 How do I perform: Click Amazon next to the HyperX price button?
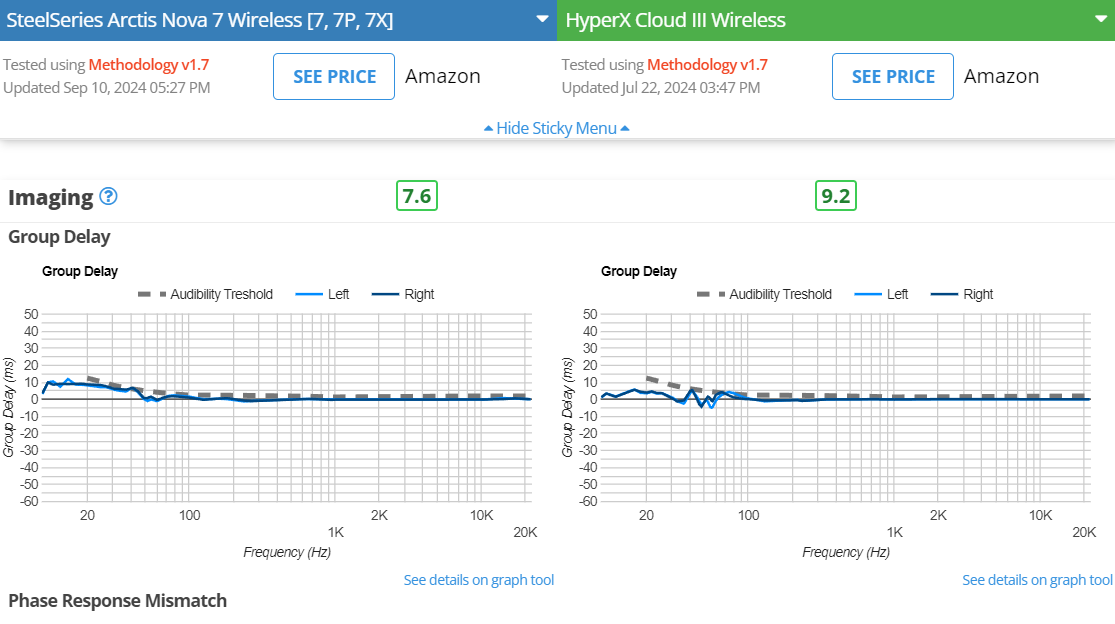click(x=1001, y=76)
